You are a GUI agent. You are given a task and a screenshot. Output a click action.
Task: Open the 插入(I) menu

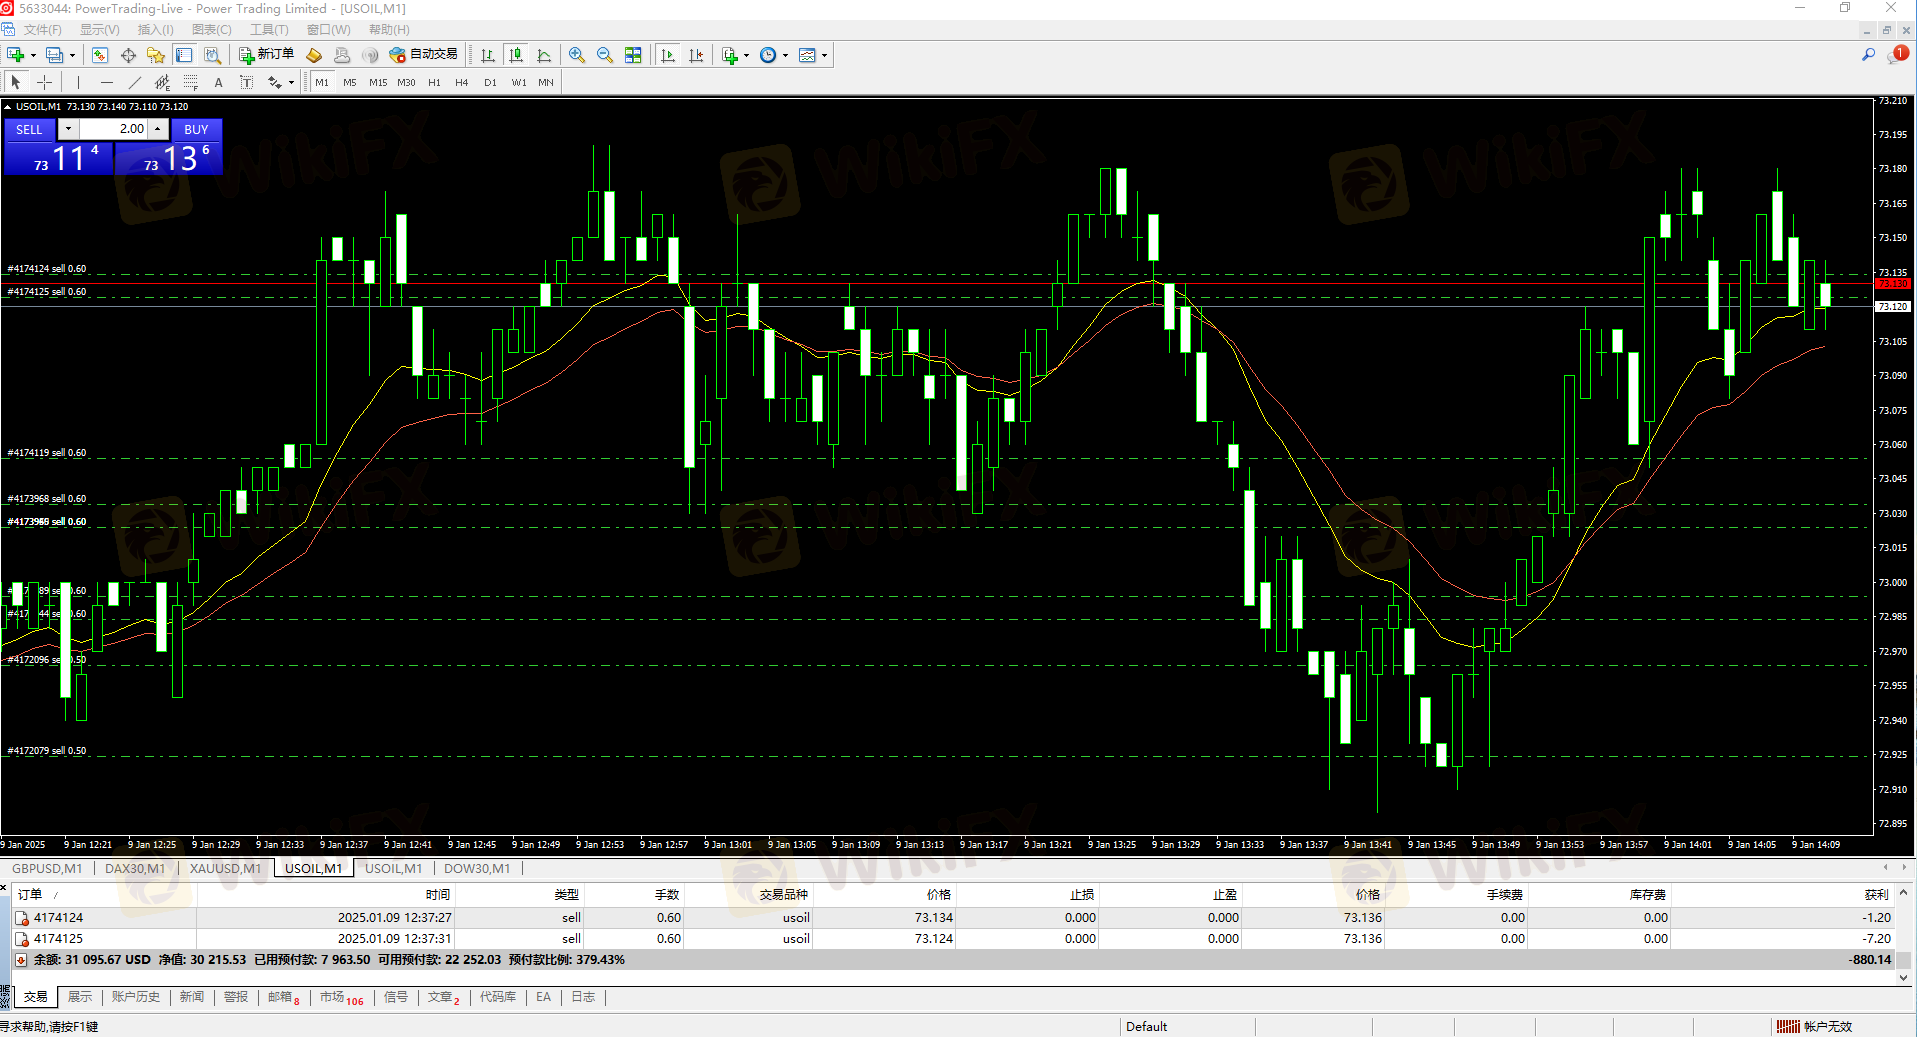coord(155,30)
